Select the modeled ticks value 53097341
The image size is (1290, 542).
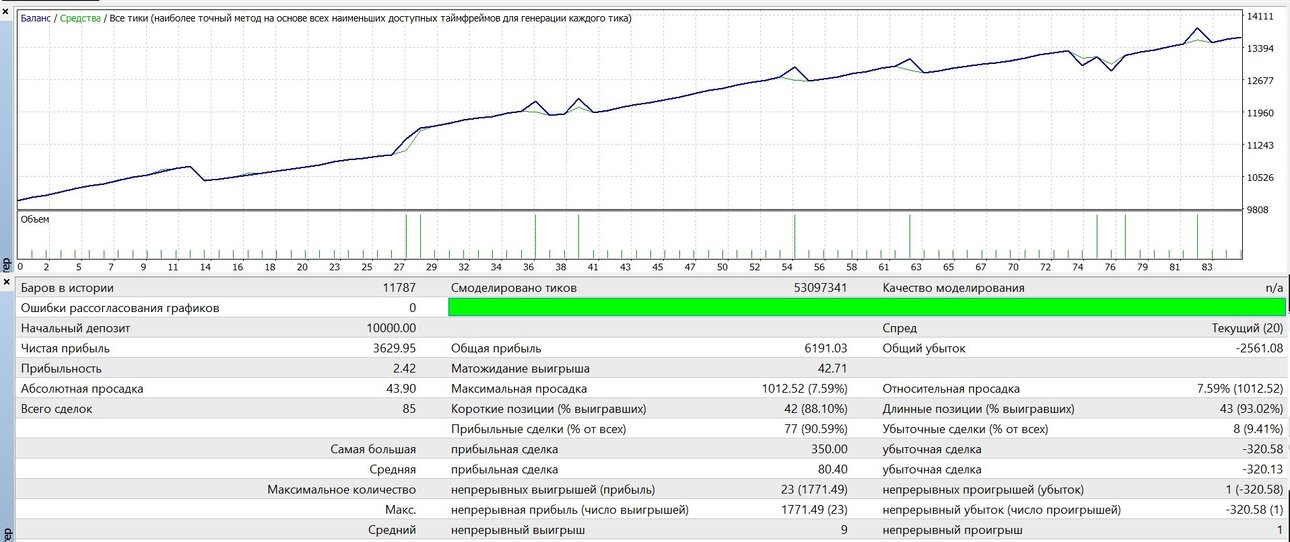(820, 288)
